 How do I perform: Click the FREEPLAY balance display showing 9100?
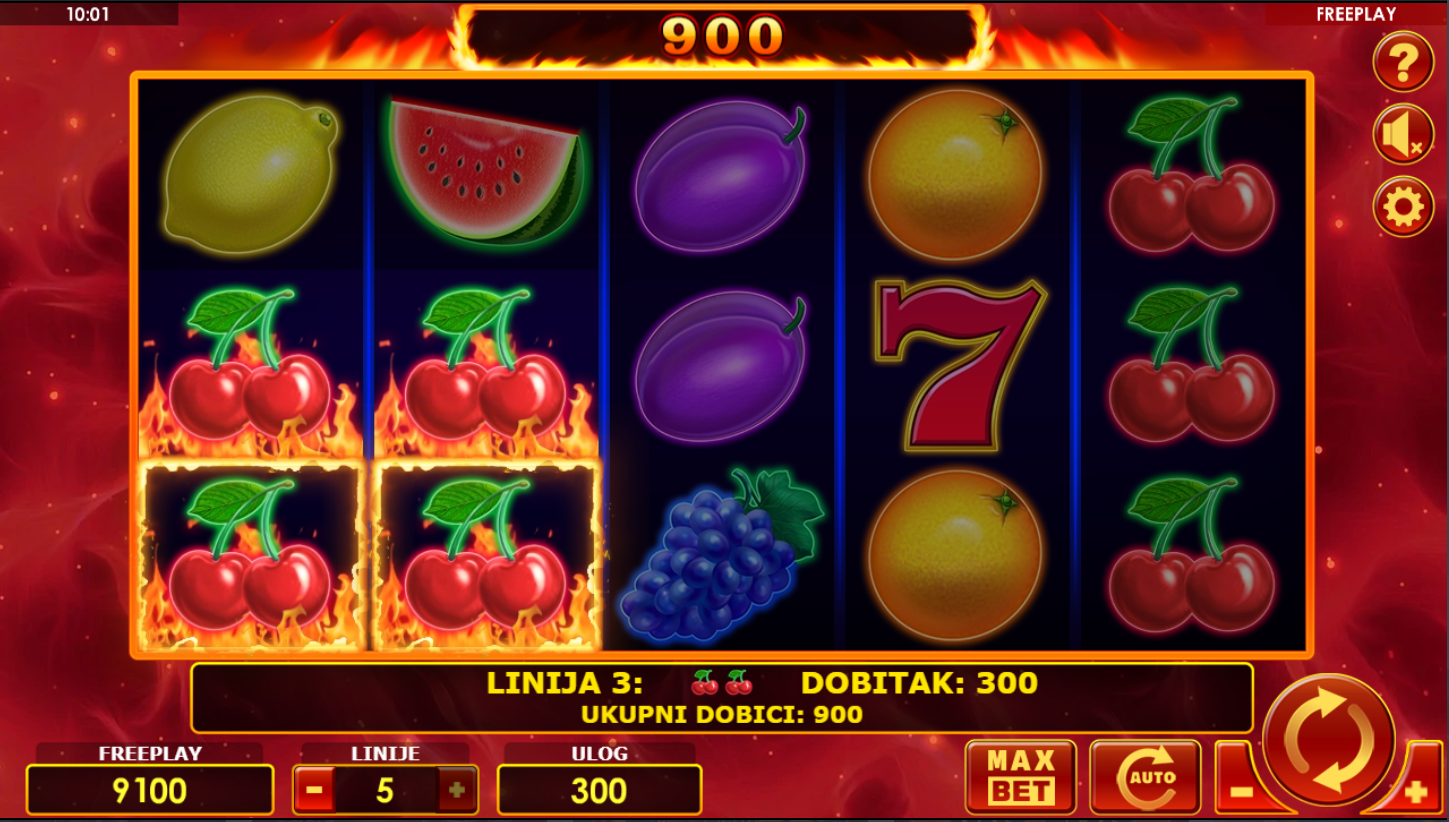pos(150,790)
